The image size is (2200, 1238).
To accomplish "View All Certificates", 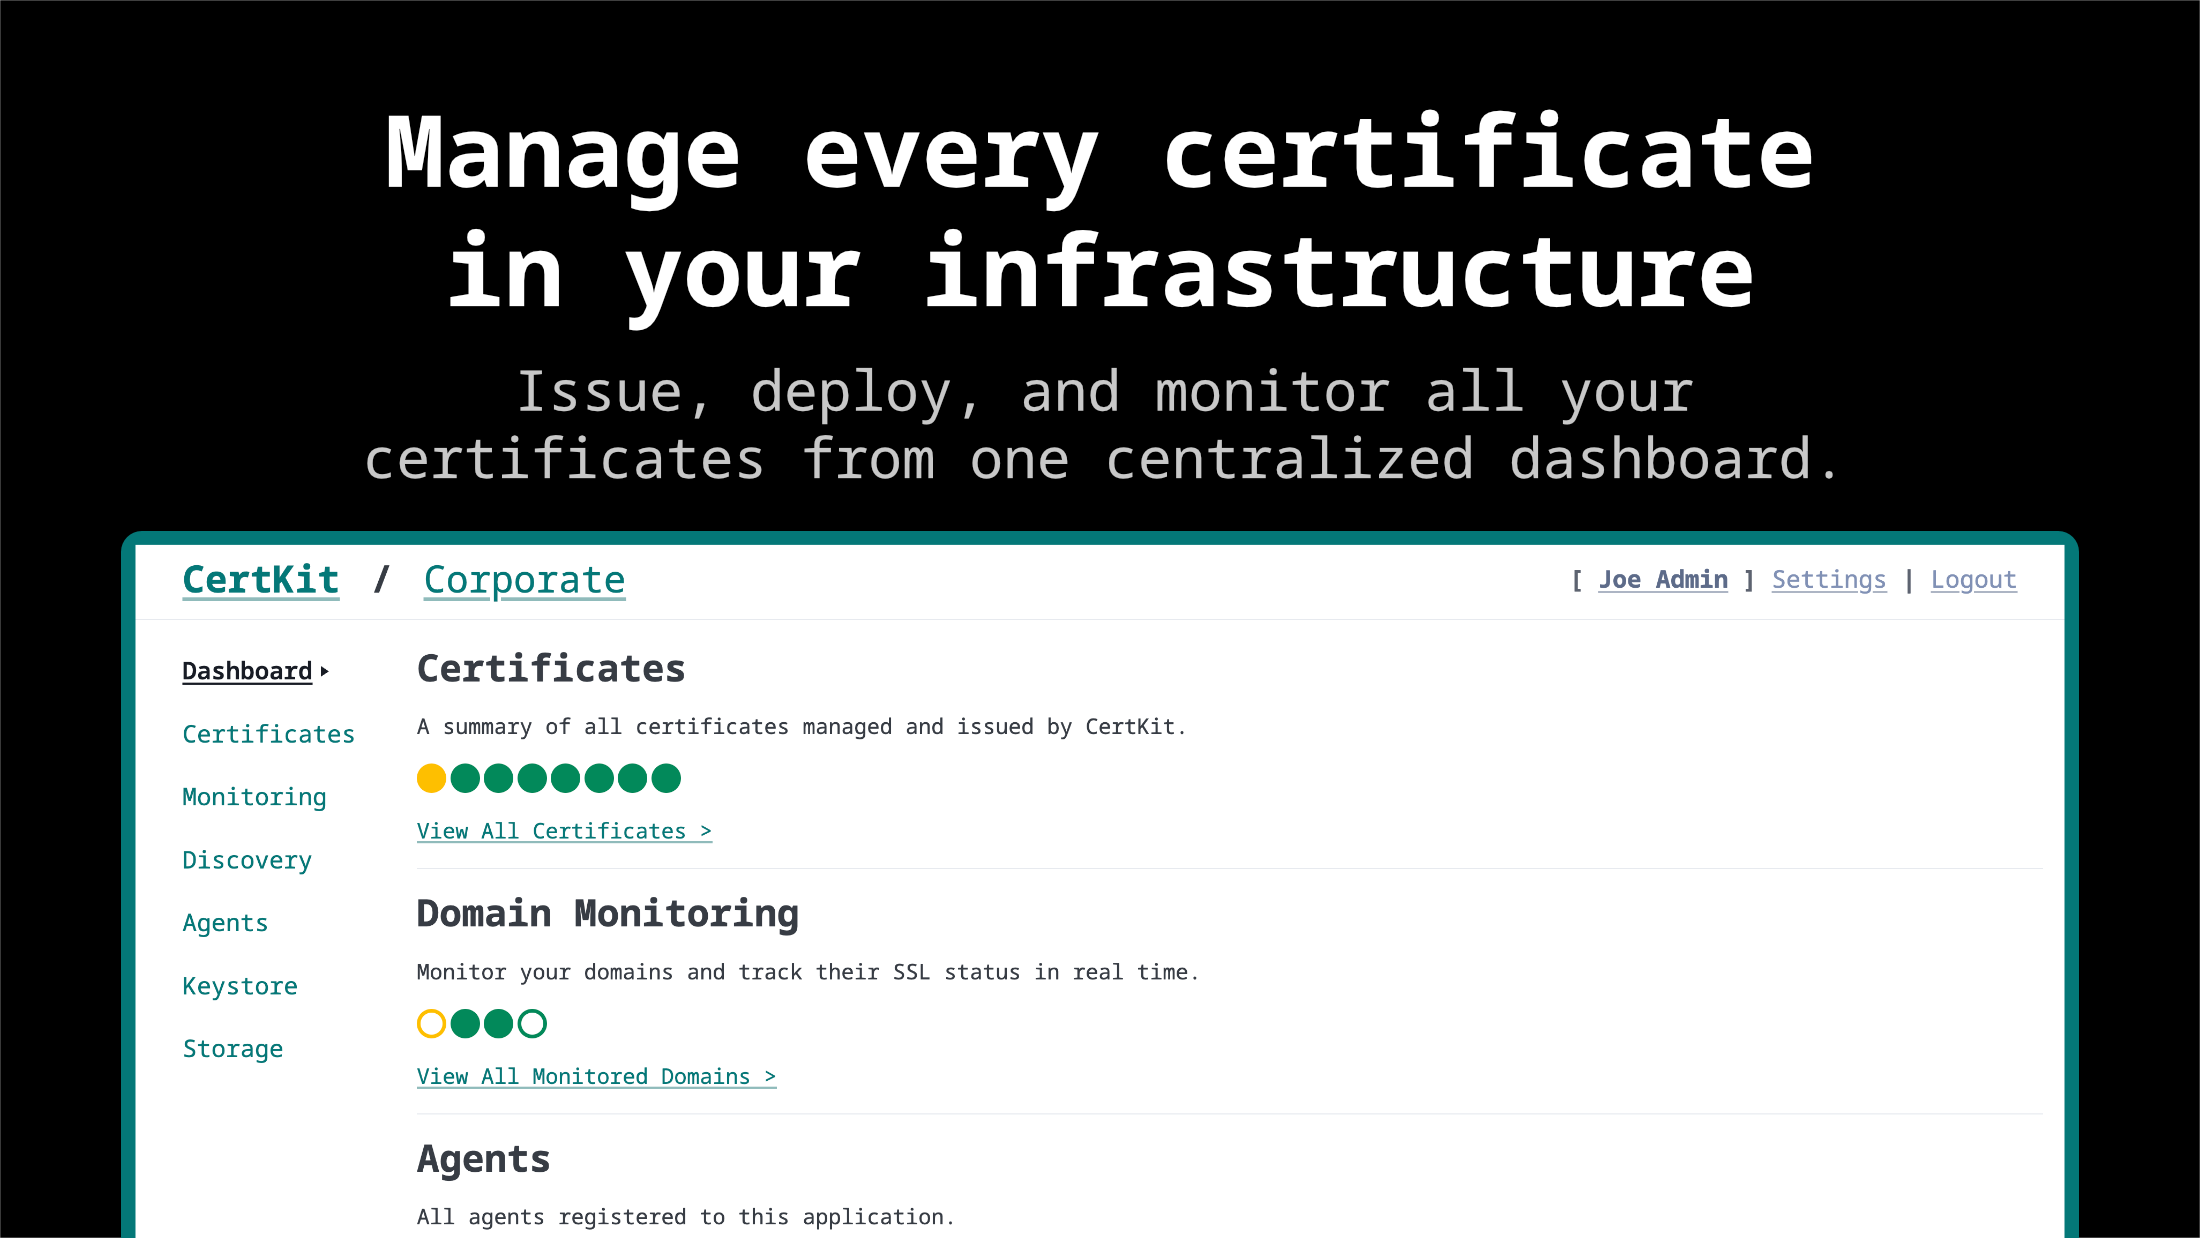I will (564, 830).
